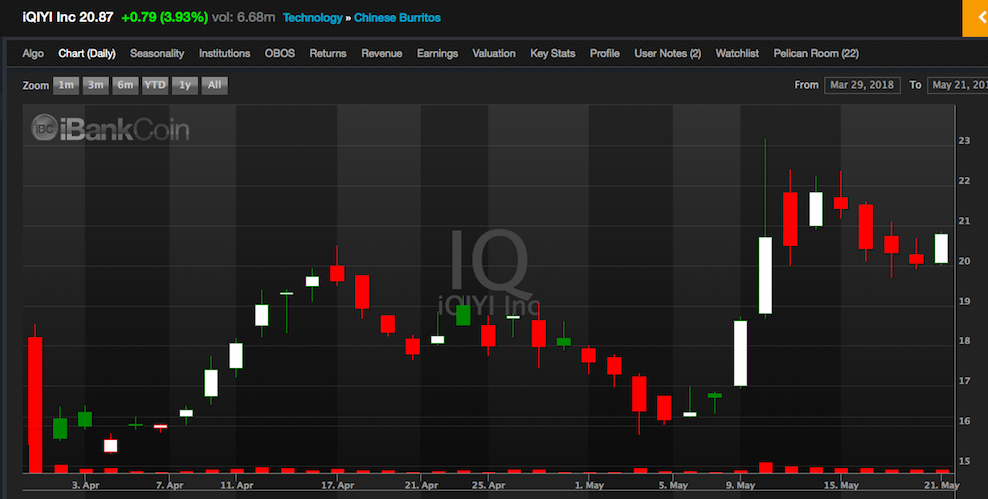Open the Profile tab
This screenshot has width=988, height=499.
604,54
